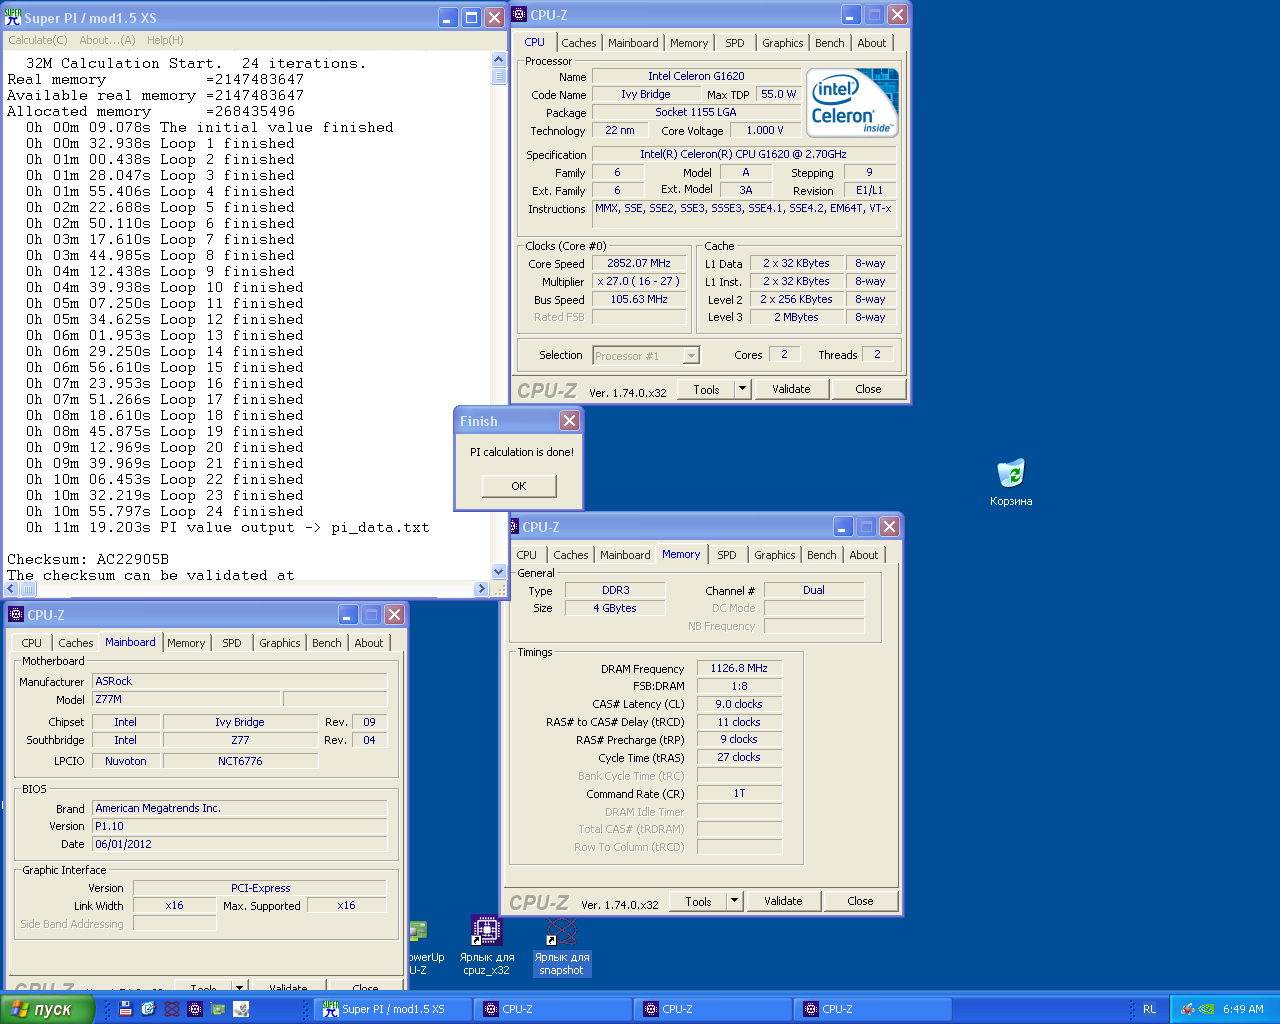
Task: Open About tab in the top CPU-Z window
Action: 871,43
